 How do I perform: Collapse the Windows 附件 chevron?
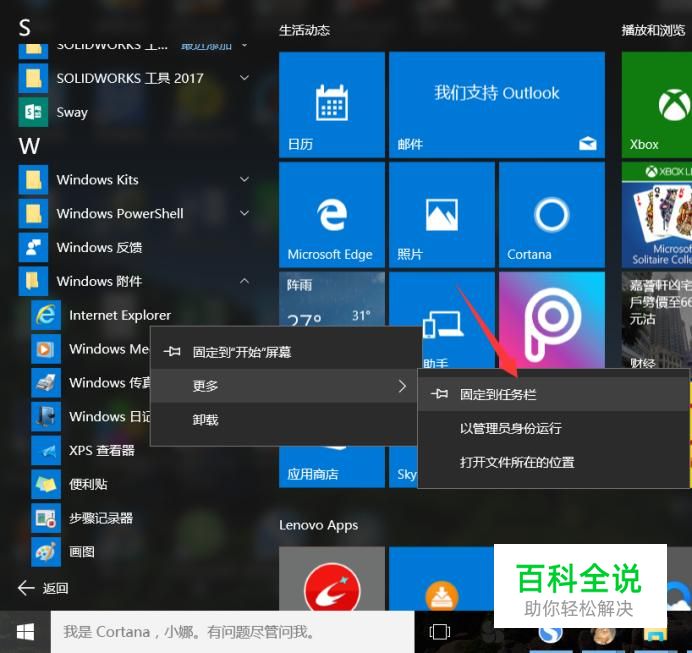point(244,281)
